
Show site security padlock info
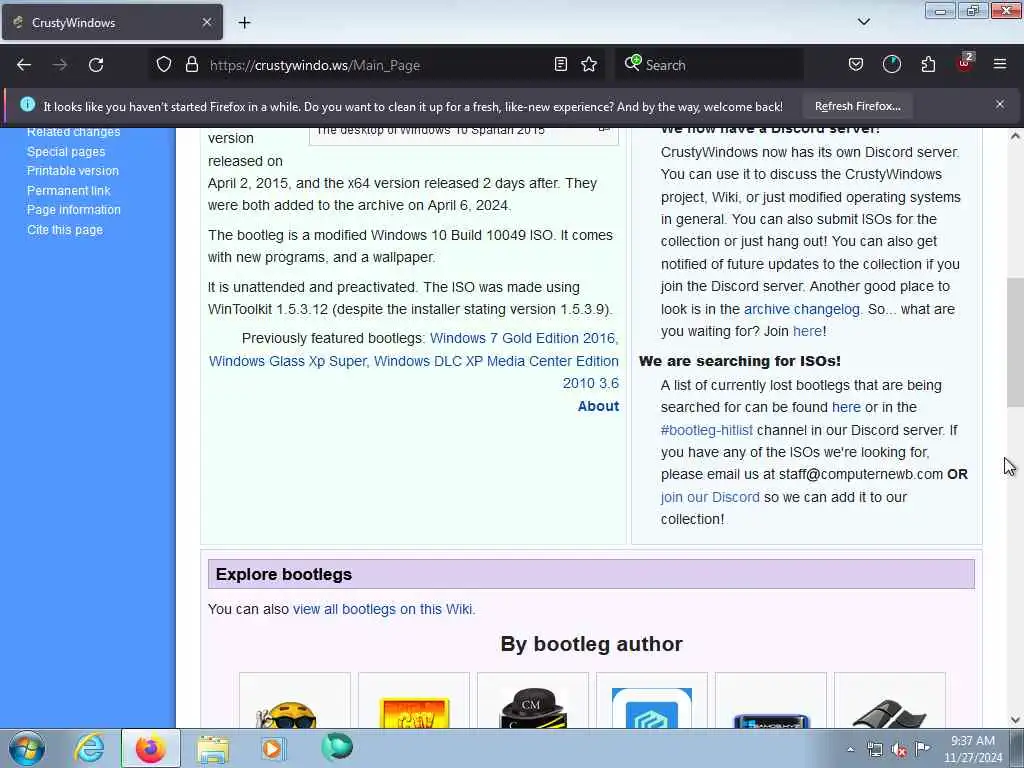pyautogui.click(x=191, y=65)
